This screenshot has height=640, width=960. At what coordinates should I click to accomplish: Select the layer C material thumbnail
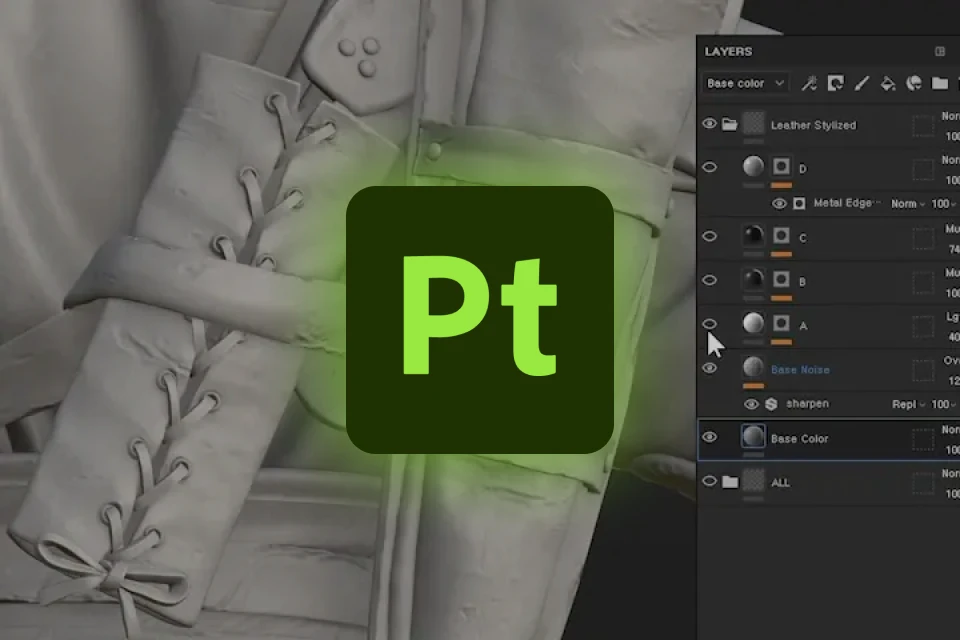tap(753, 235)
